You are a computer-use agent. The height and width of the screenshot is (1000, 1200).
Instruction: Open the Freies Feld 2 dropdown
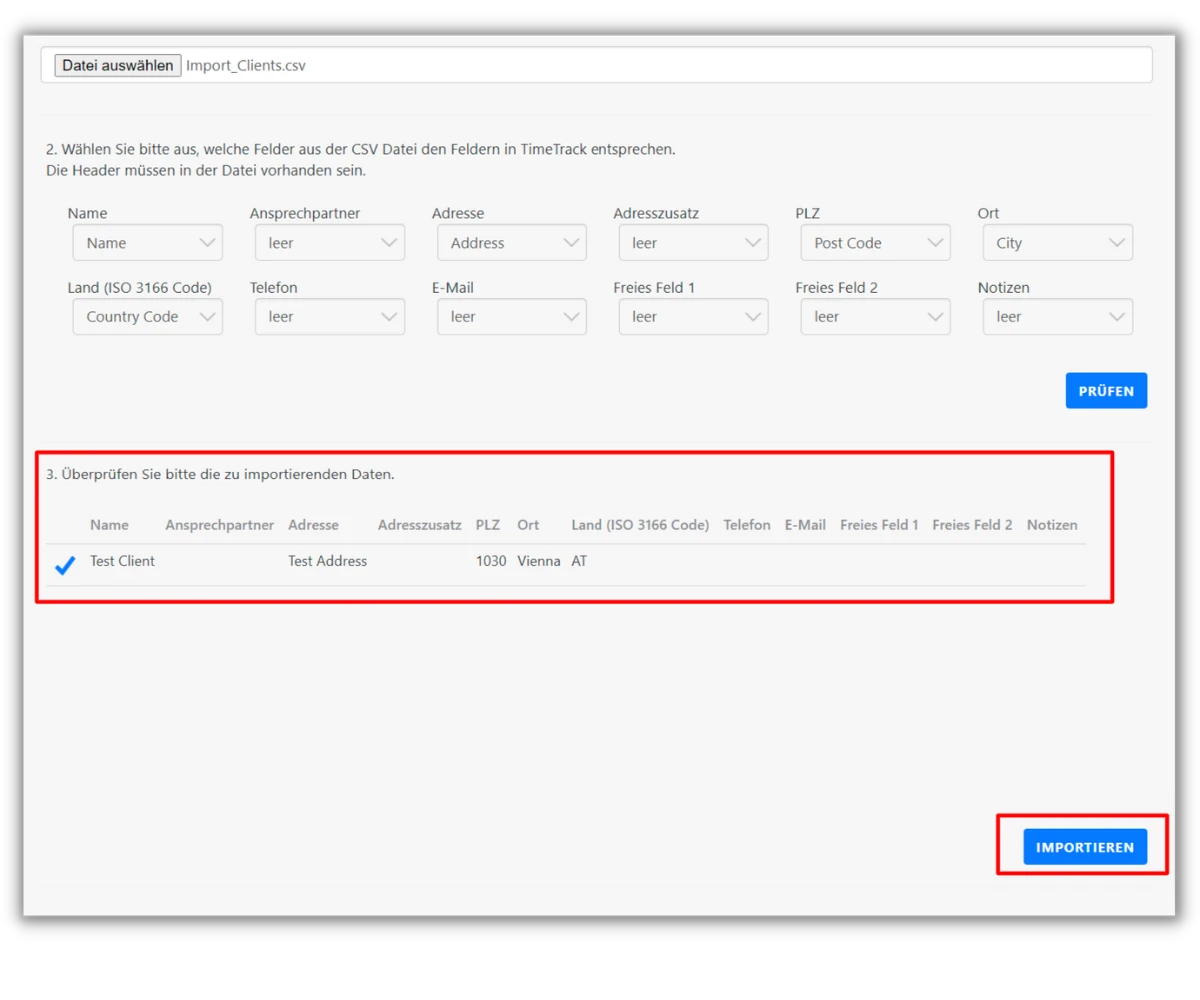[875, 316]
